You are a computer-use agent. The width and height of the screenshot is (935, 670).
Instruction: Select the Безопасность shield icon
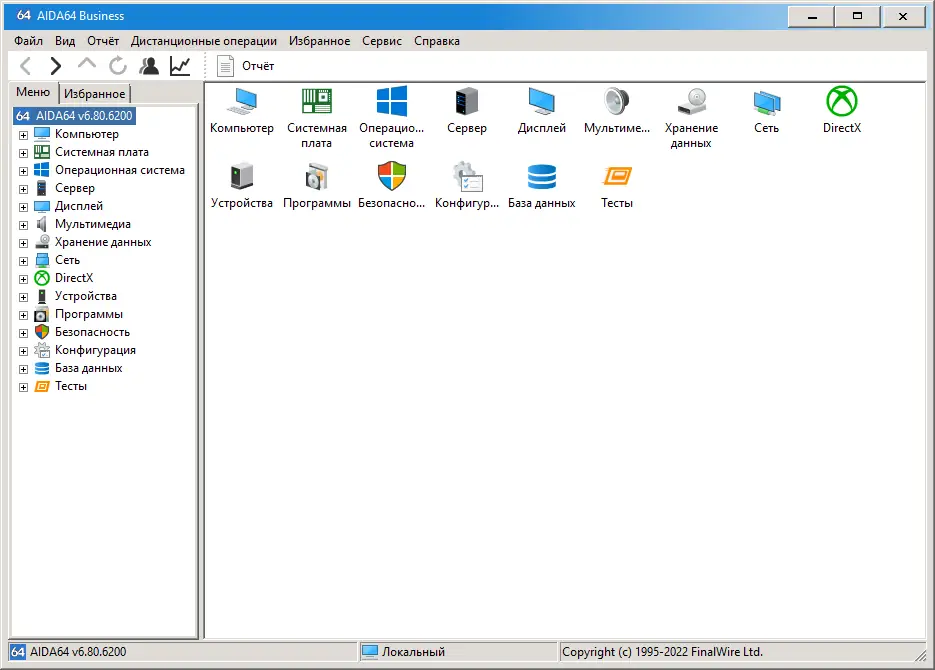coord(391,178)
